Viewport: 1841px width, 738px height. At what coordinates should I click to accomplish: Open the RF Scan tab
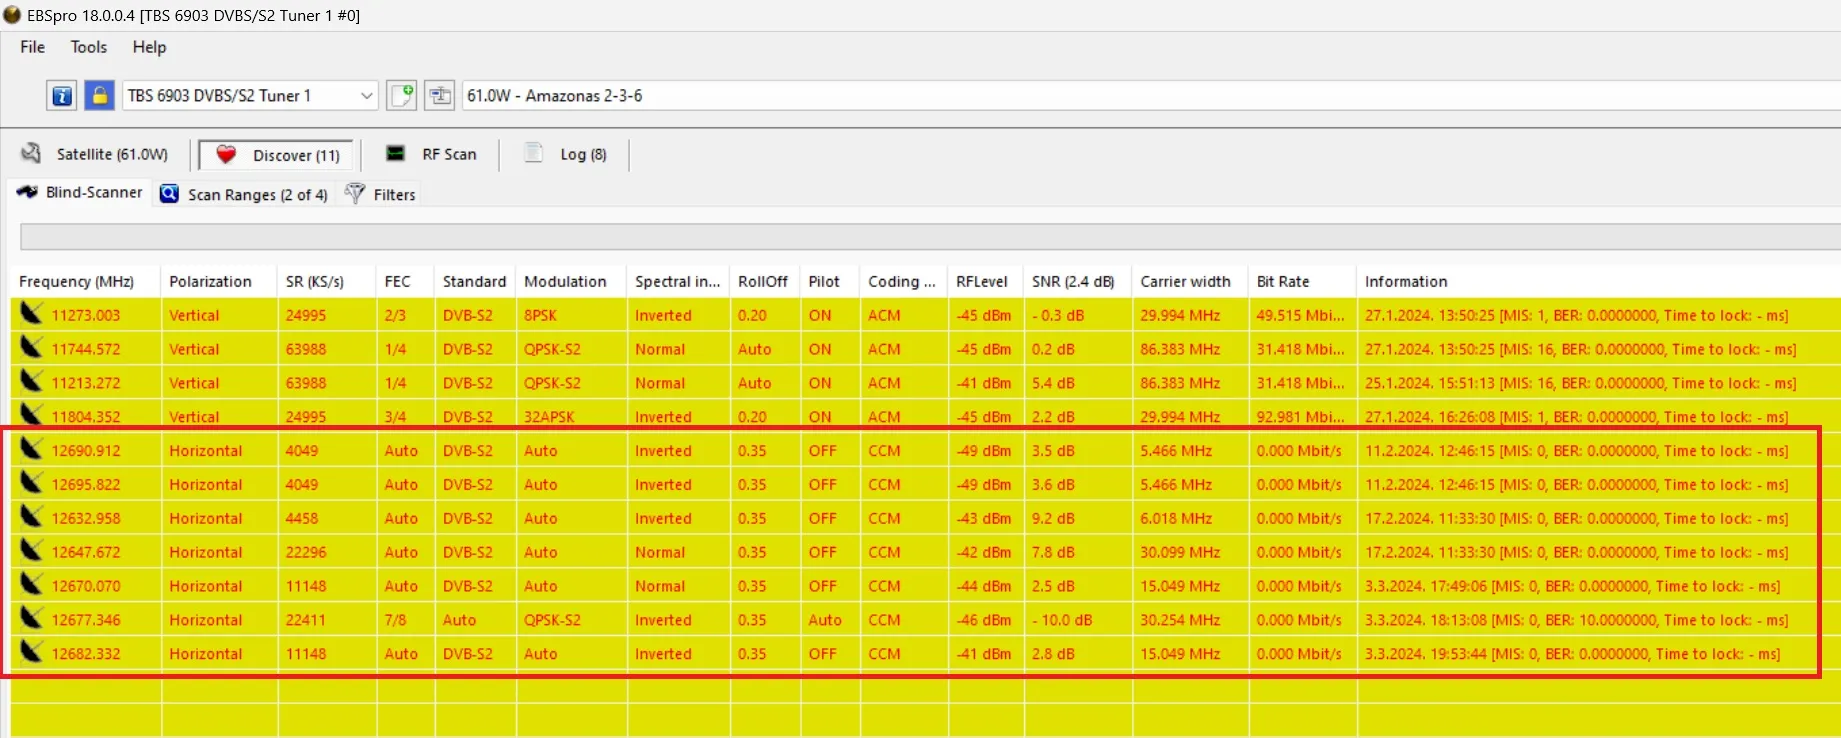point(432,154)
